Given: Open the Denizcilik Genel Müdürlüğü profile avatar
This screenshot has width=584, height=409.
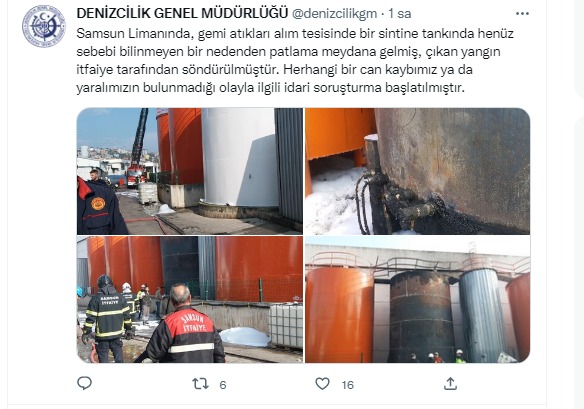Looking at the screenshot, I should click(x=44, y=26).
